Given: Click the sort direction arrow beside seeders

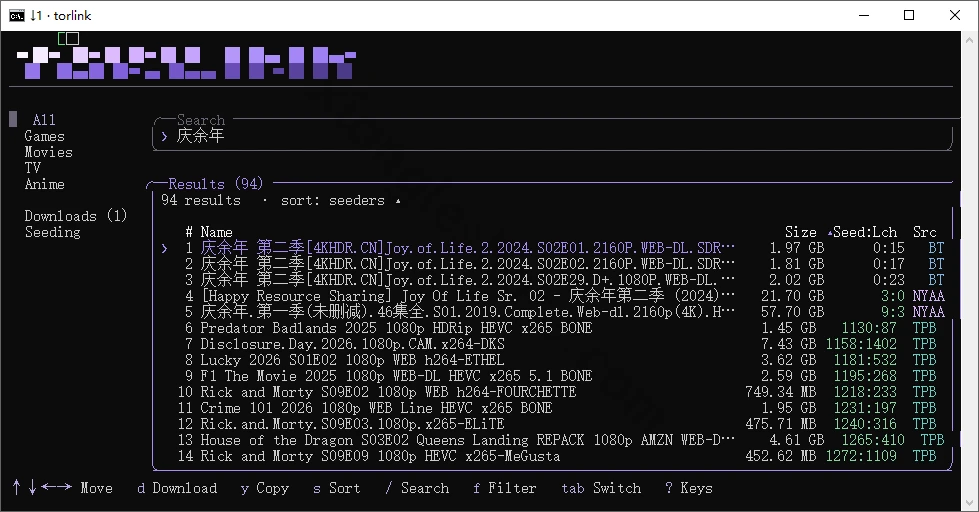Looking at the screenshot, I should click(398, 201).
